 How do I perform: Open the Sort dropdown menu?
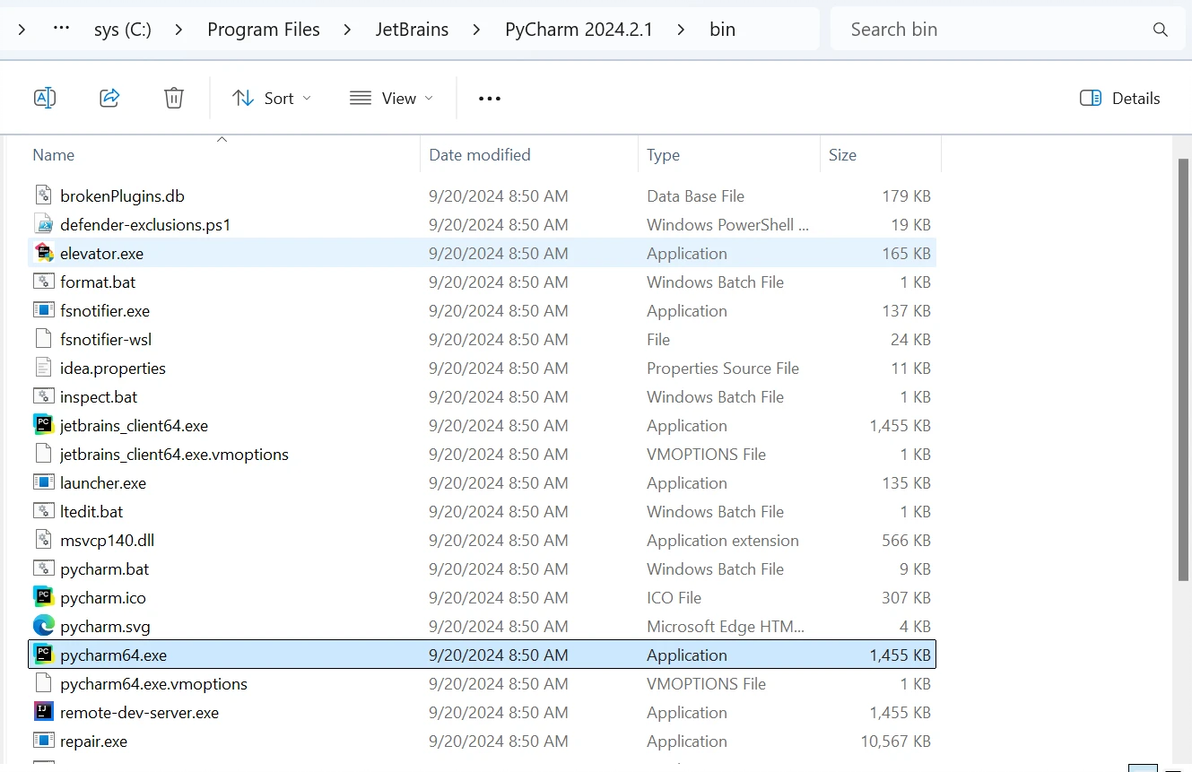[272, 98]
